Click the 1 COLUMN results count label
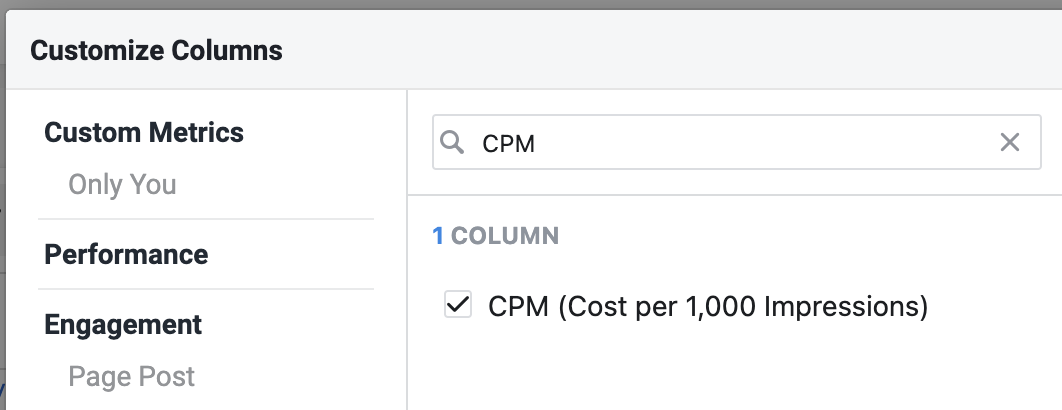 (495, 236)
